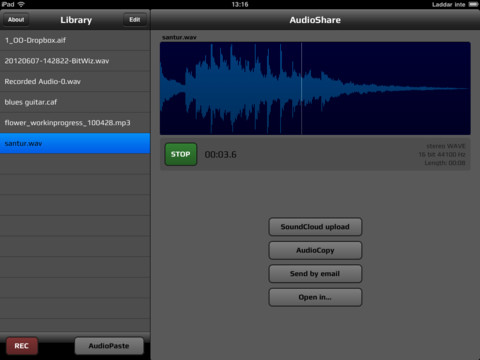Share the file via Send by email
This screenshot has width=480, height=360.
pos(315,274)
